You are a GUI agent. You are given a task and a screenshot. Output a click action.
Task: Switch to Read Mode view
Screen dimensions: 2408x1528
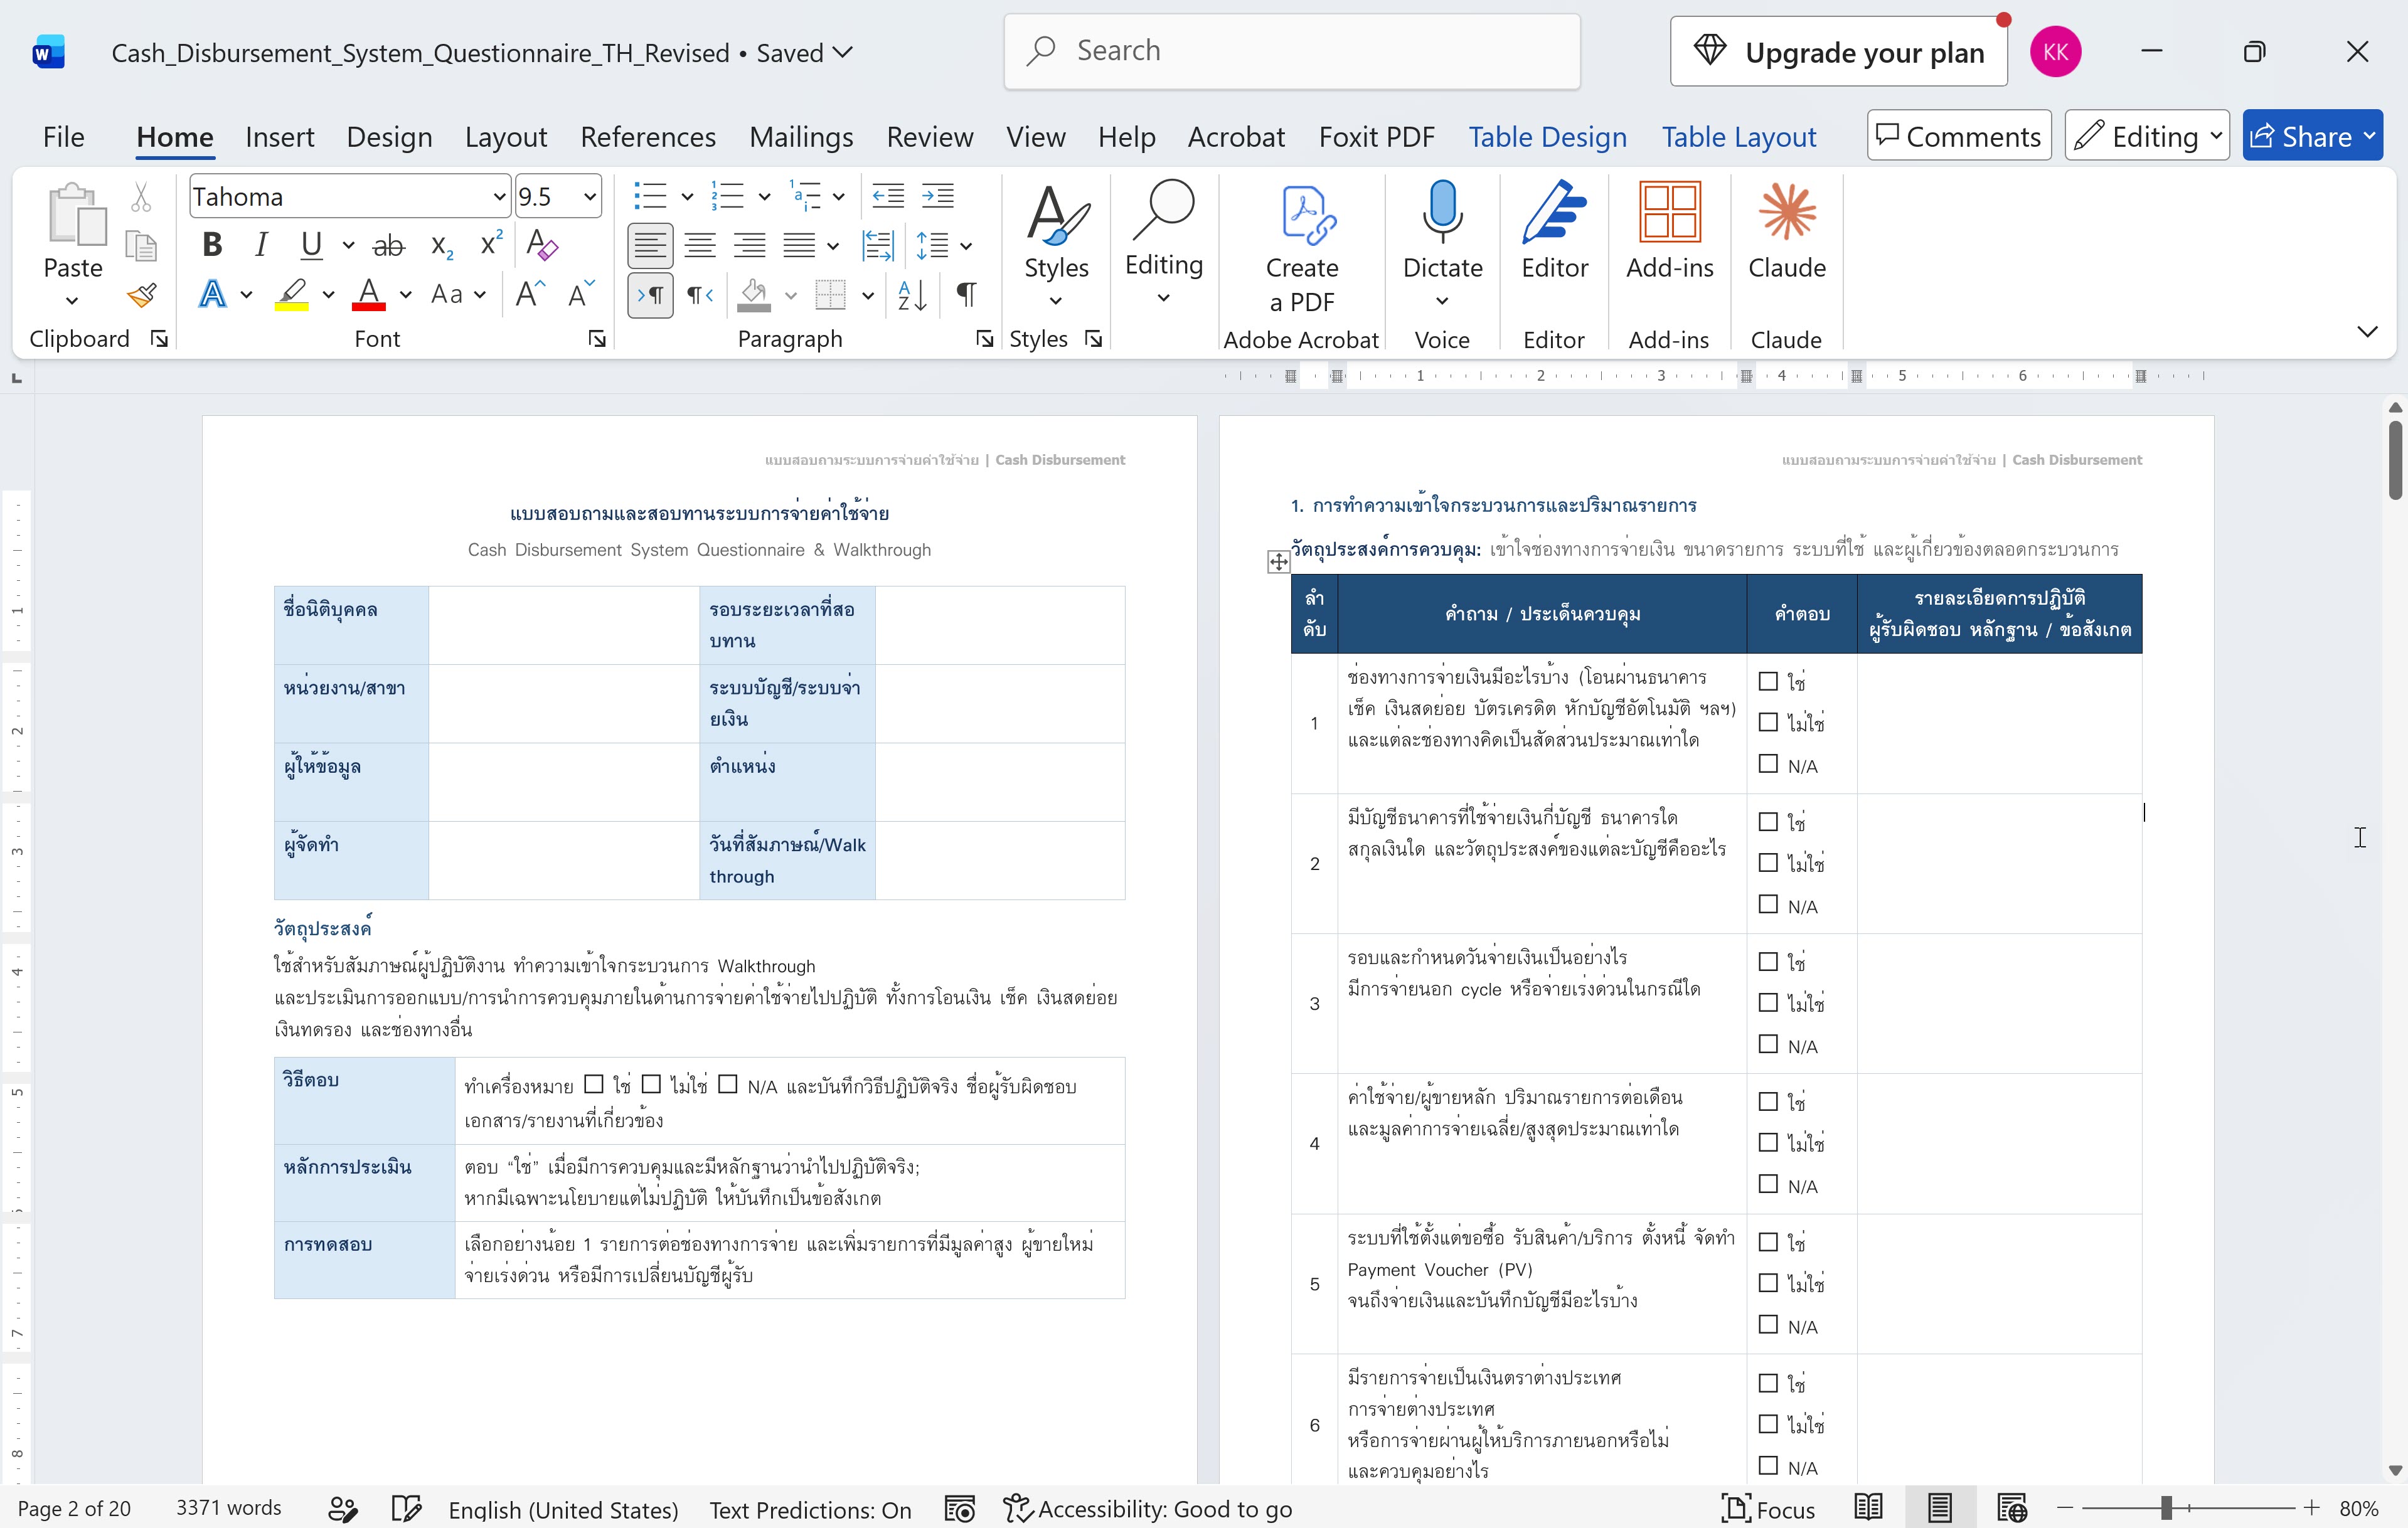(1868, 1508)
